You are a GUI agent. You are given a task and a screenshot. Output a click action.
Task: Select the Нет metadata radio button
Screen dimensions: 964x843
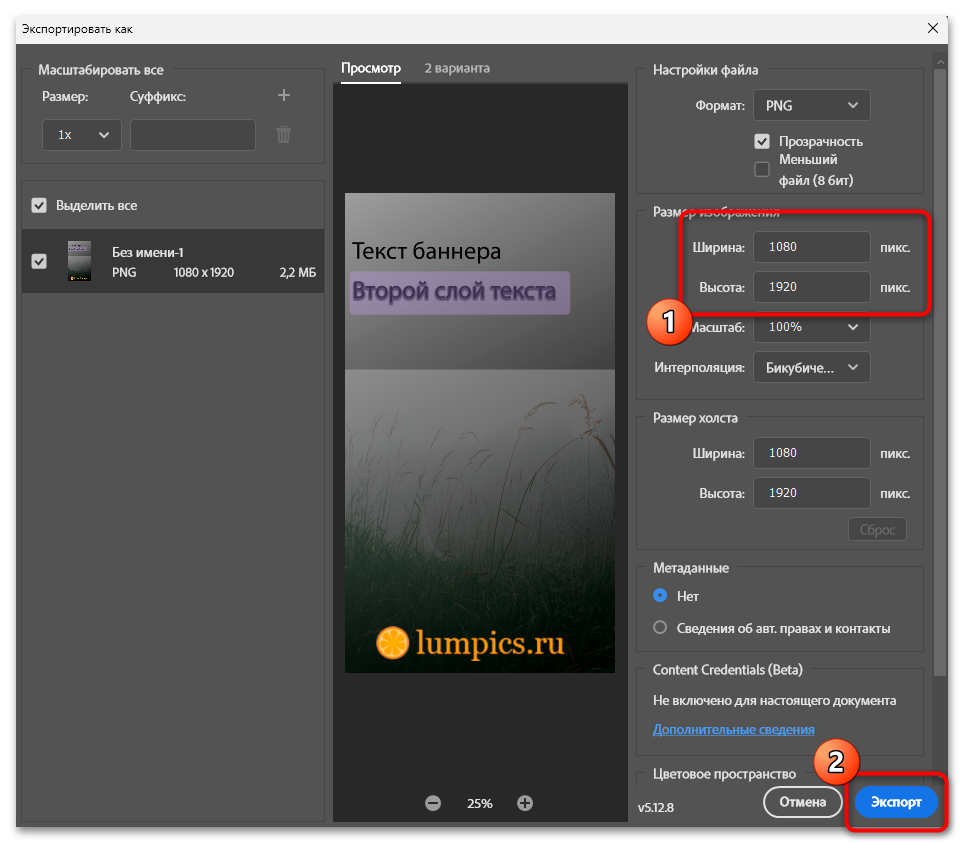(x=660, y=595)
